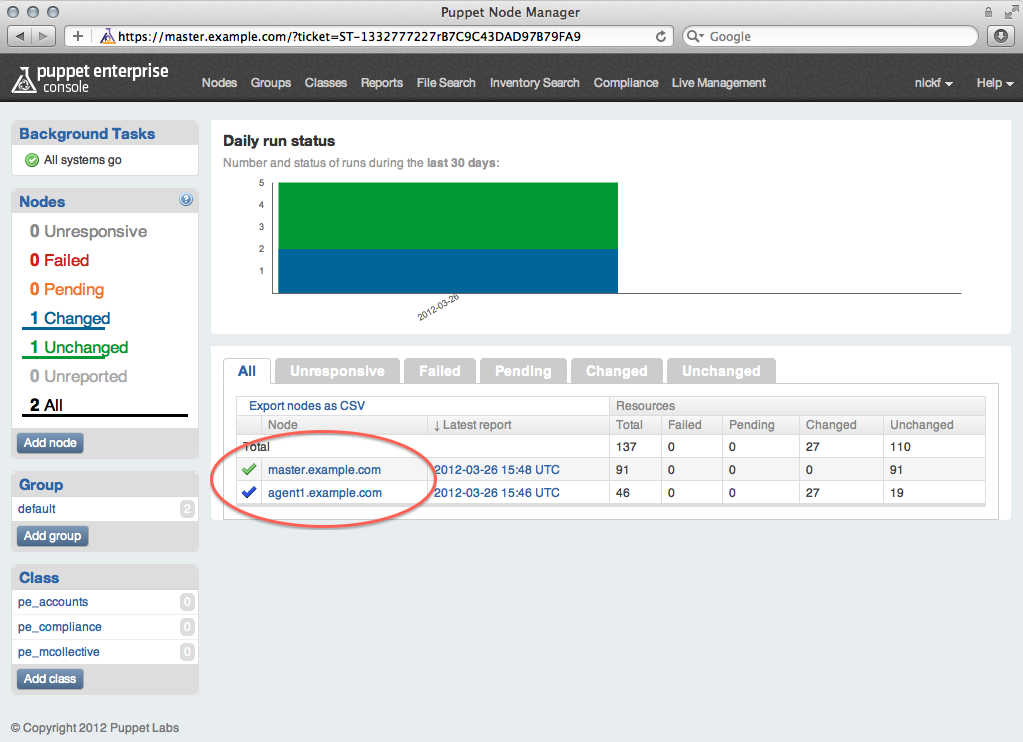Viewport: 1023px width, 742px height.
Task: Click the blue changed bar in the chart
Action: (448, 271)
